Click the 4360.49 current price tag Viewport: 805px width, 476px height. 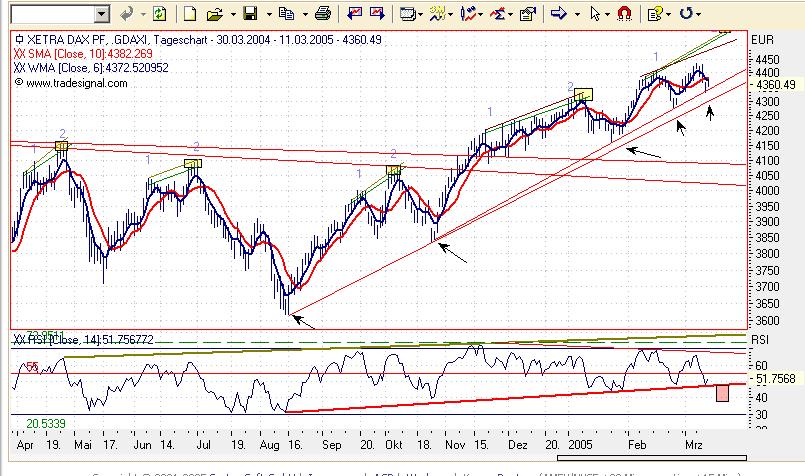point(776,85)
